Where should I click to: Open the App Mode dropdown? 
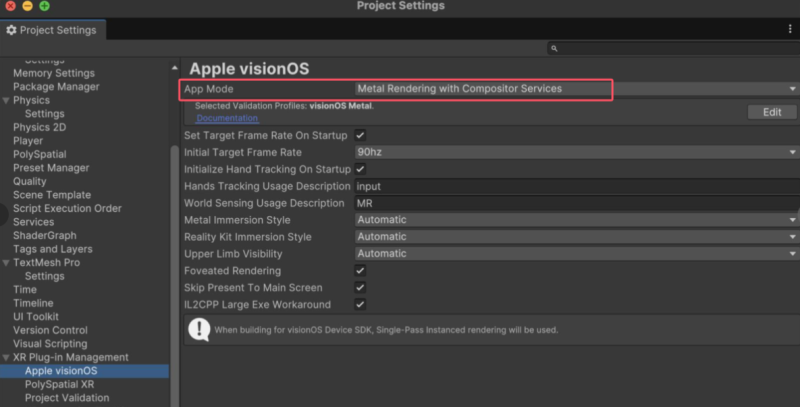(576, 89)
